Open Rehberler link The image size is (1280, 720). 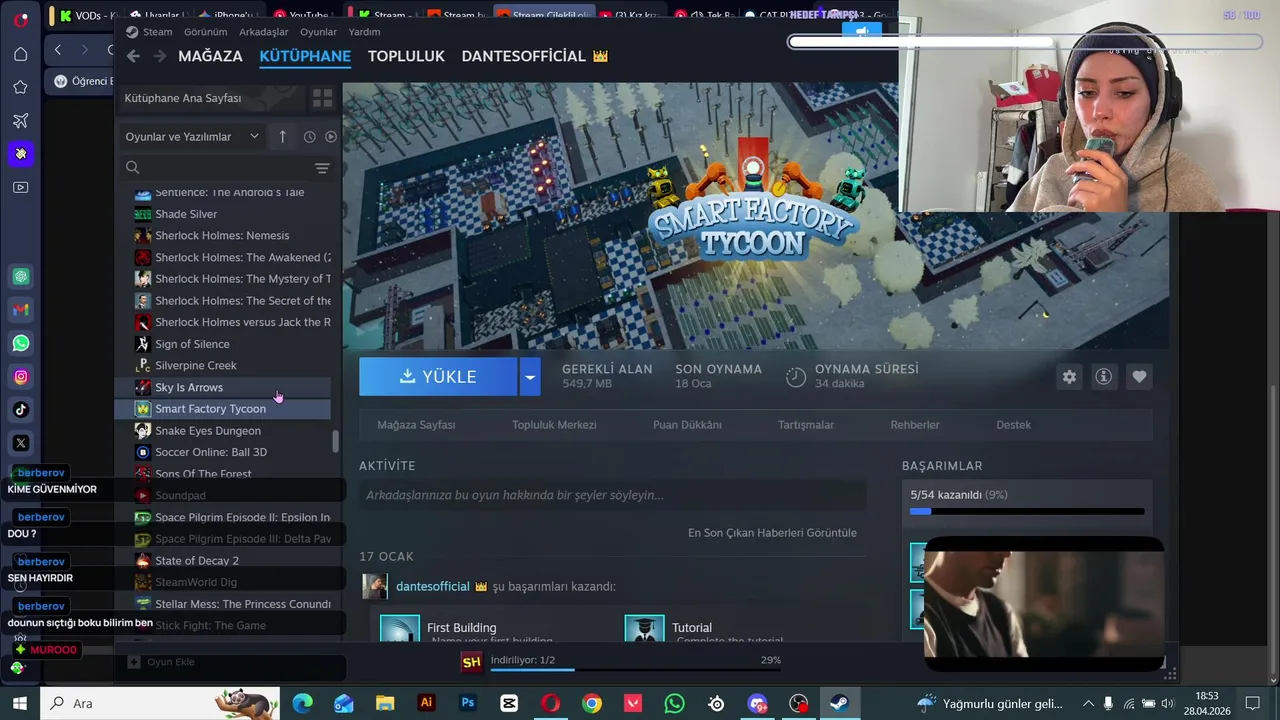pos(915,425)
